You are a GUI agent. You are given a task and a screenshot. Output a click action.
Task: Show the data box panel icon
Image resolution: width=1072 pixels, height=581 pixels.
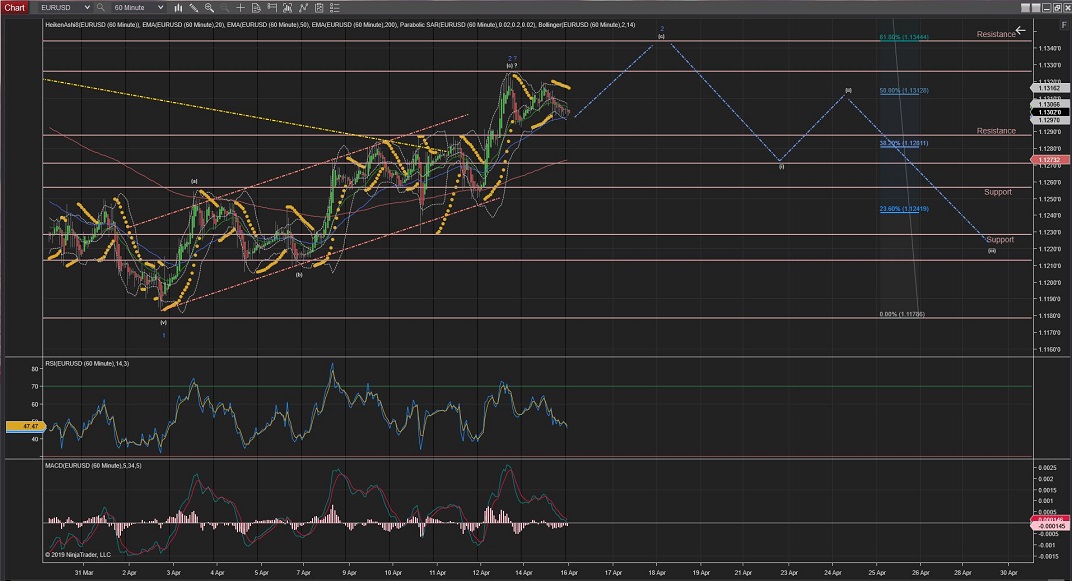tap(256, 7)
